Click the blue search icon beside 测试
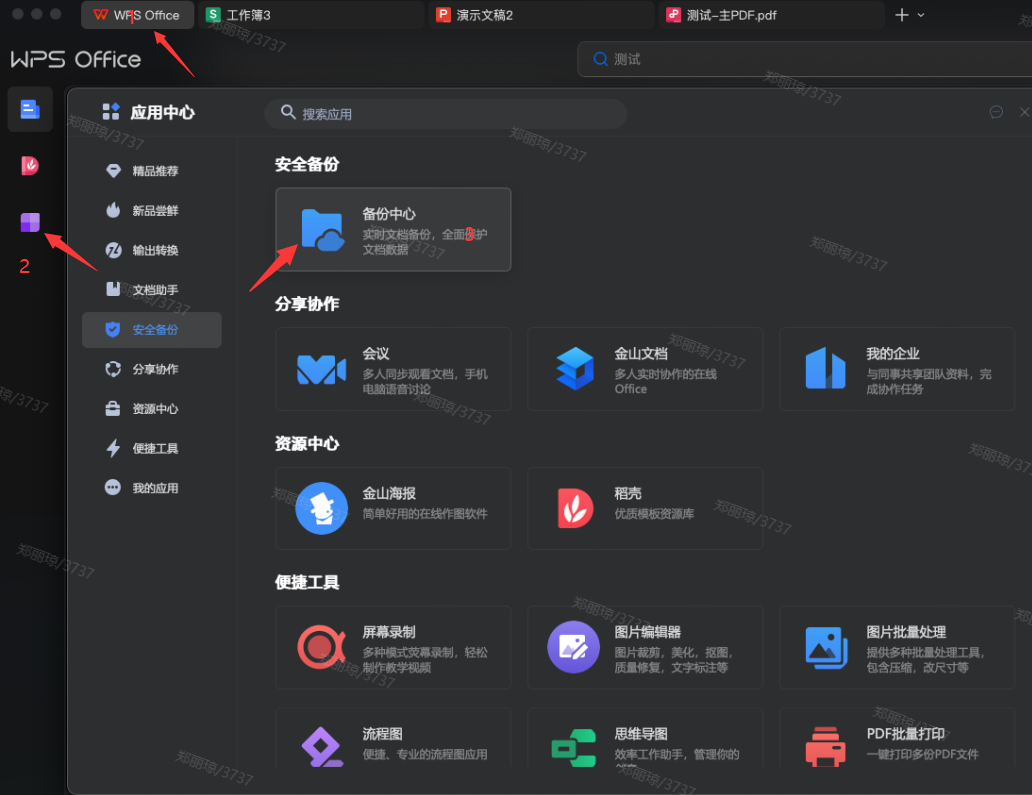This screenshot has height=795, width=1032. pyautogui.click(x=600, y=59)
